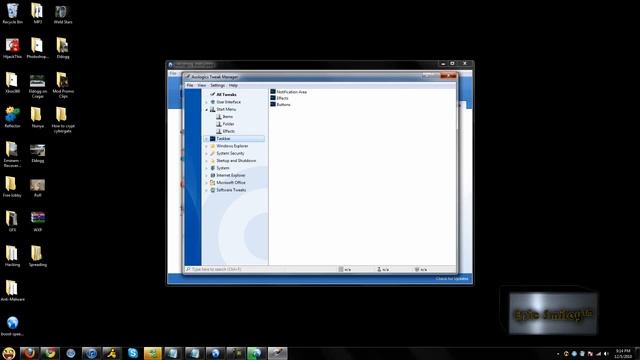Click the Taskbar category icon in tree
The width and height of the screenshot is (640, 360).
[212, 139]
